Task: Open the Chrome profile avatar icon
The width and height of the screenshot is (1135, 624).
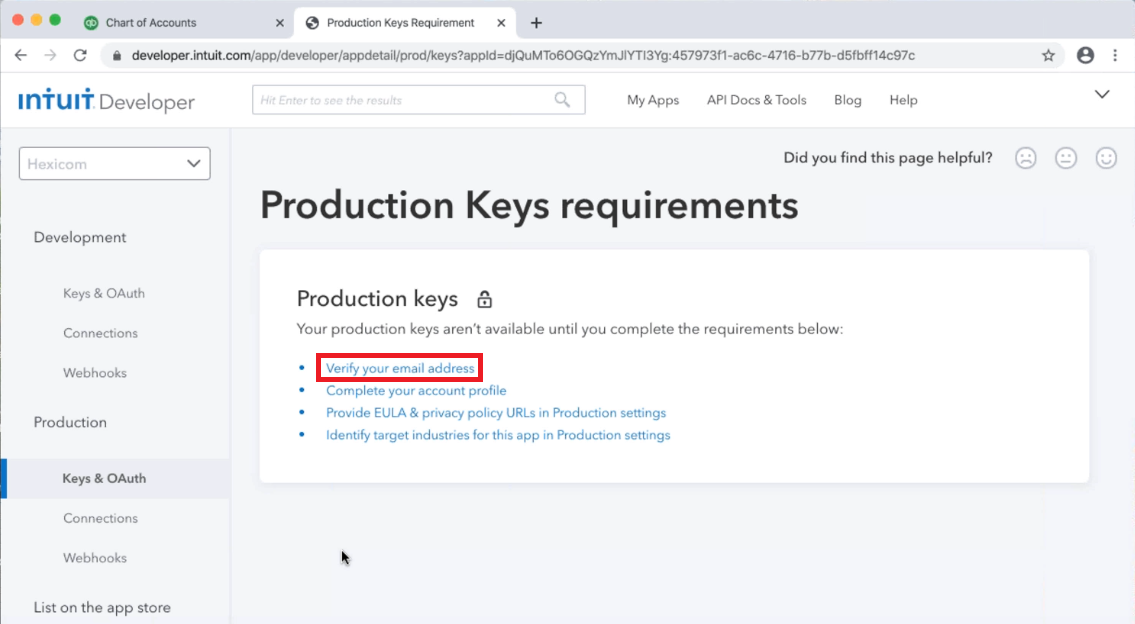Action: [x=1085, y=55]
